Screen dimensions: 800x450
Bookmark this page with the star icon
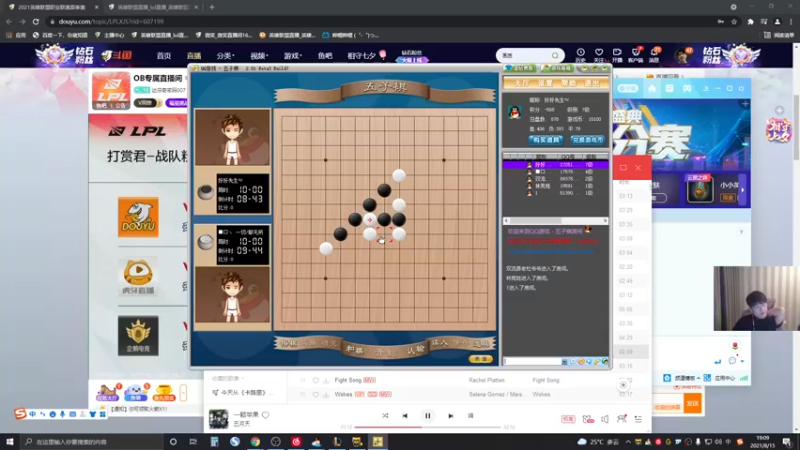[x=734, y=21]
